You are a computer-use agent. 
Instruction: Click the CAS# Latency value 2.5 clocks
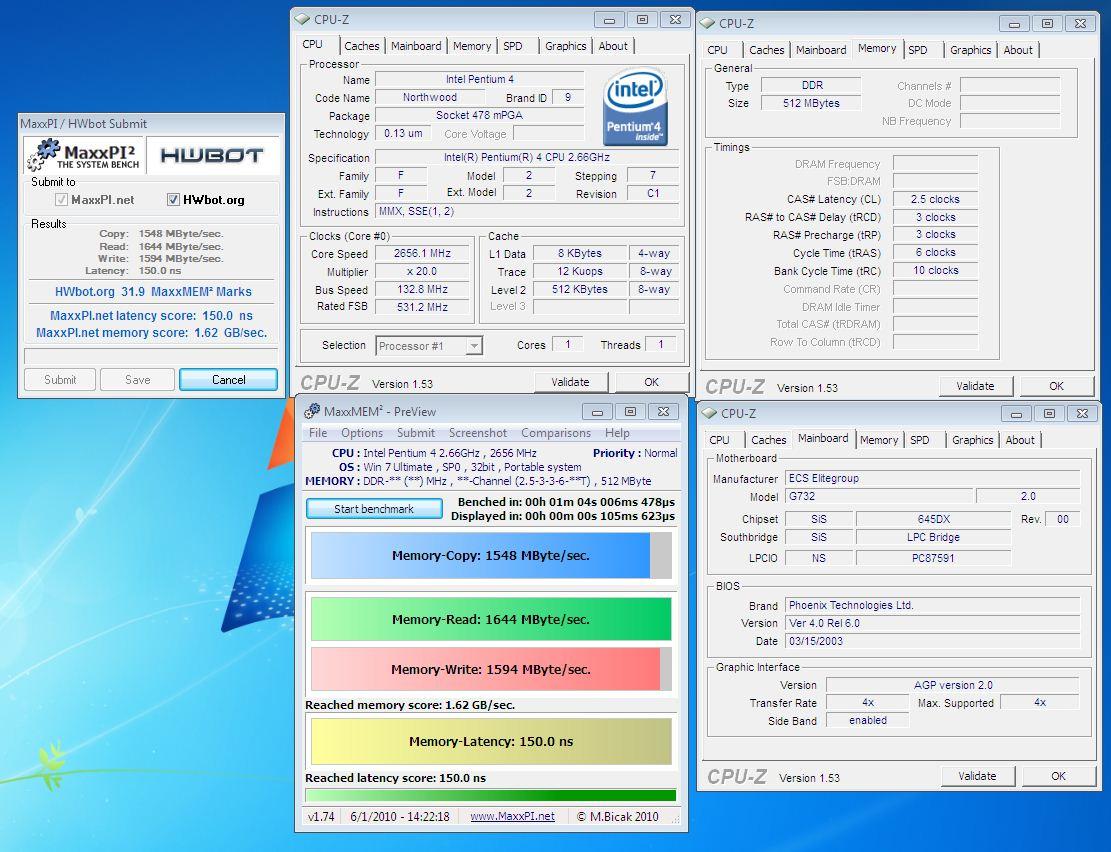(935, 200)
